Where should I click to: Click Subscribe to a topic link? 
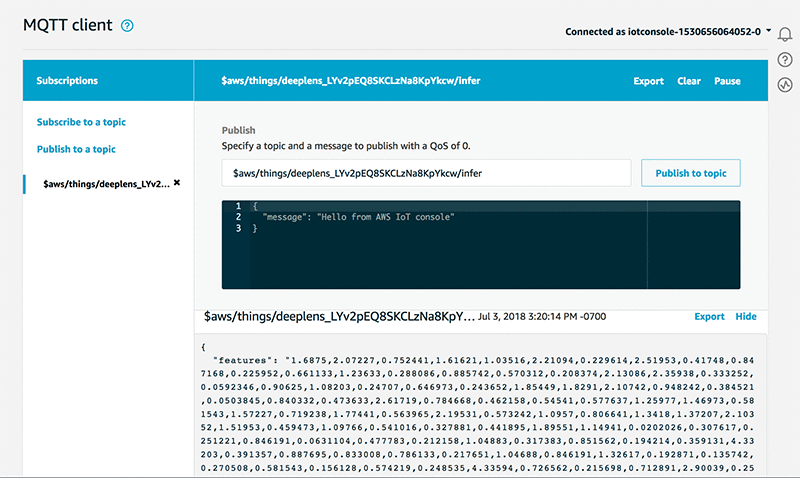coord(81,122)
